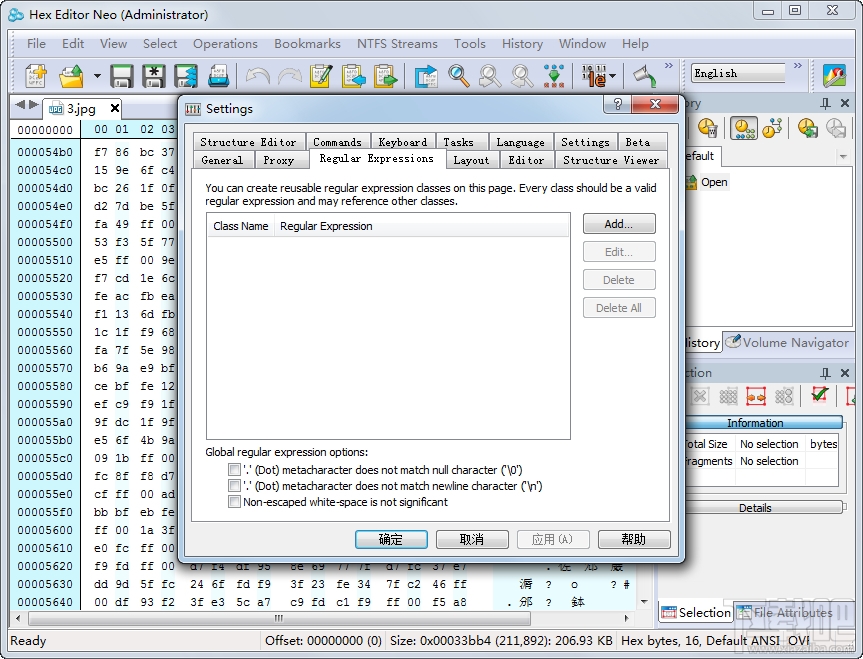The image size is (863, 659).
Task: Click the Find magnifier icon
Action: coord(458,76)
